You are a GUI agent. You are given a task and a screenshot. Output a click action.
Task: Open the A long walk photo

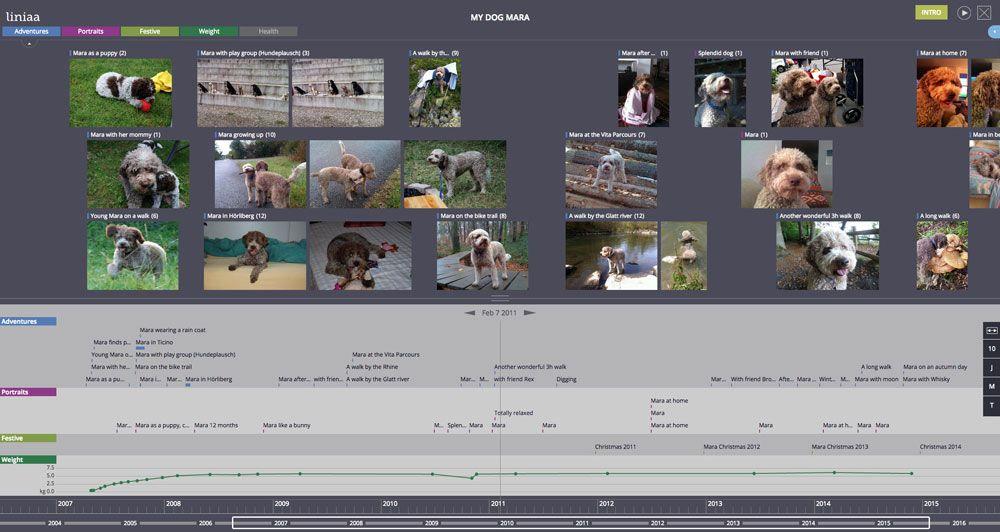point(942,256)
